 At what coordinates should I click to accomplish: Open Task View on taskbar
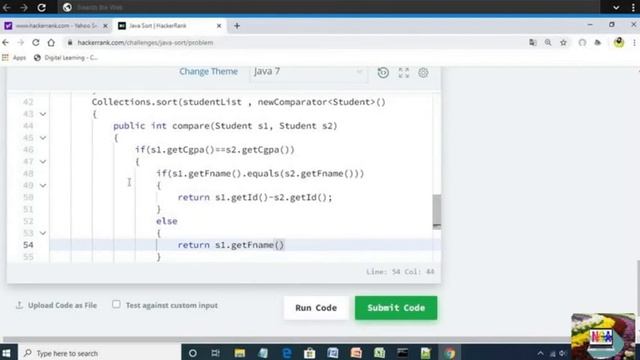[x=215, y=353]
